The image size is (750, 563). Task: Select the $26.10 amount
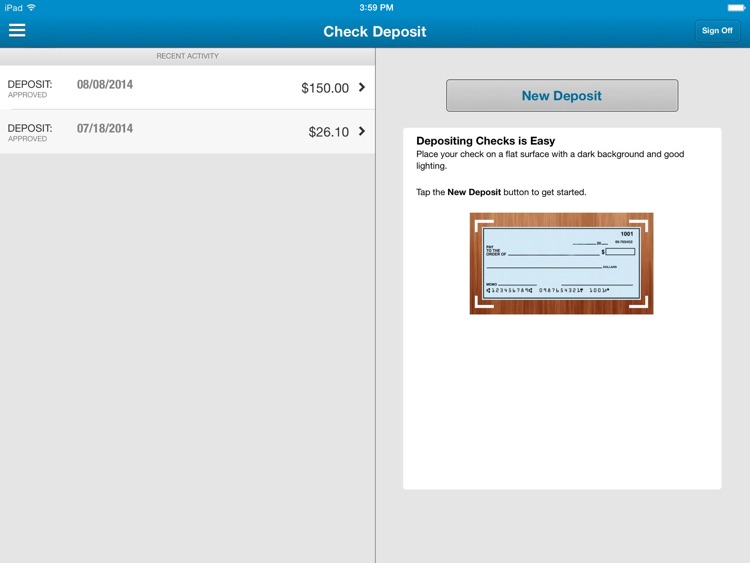[x=329, y=132]
